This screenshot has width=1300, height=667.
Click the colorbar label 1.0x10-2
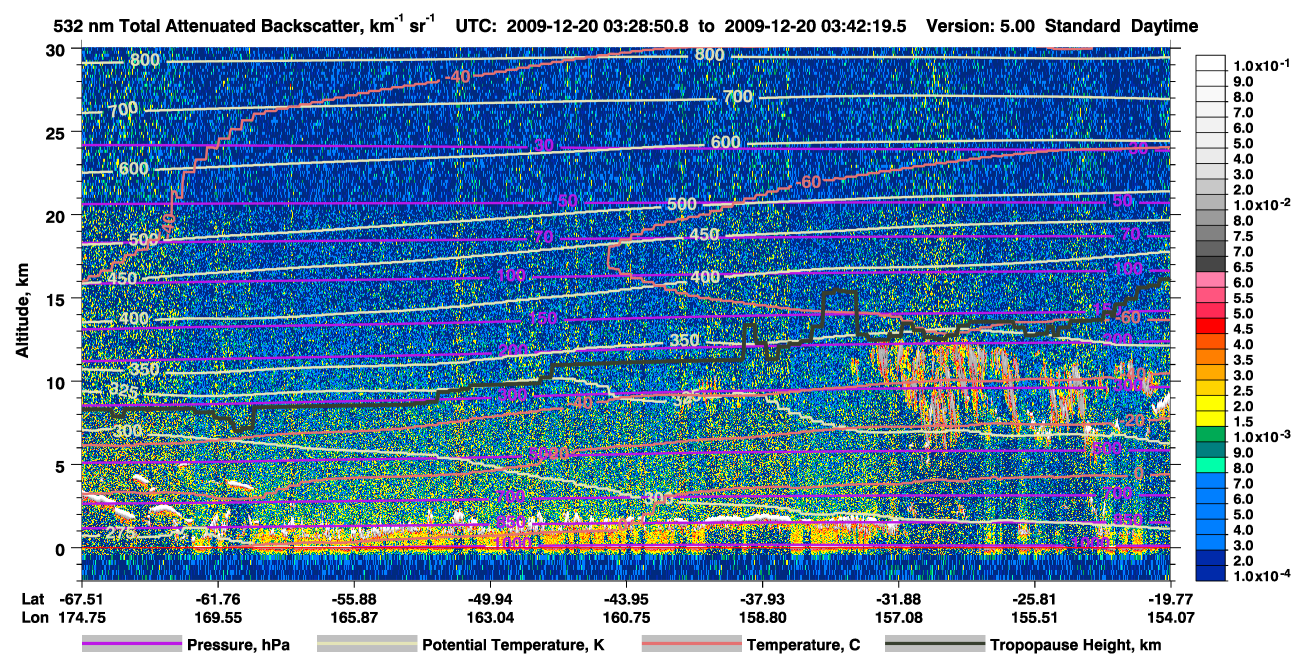pos(1262,204)
